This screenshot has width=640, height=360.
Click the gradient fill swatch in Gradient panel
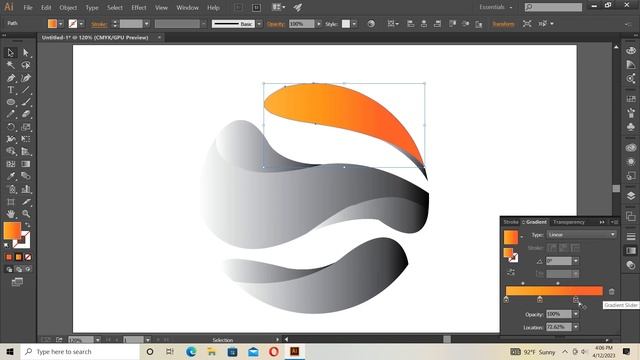(511, 237)
